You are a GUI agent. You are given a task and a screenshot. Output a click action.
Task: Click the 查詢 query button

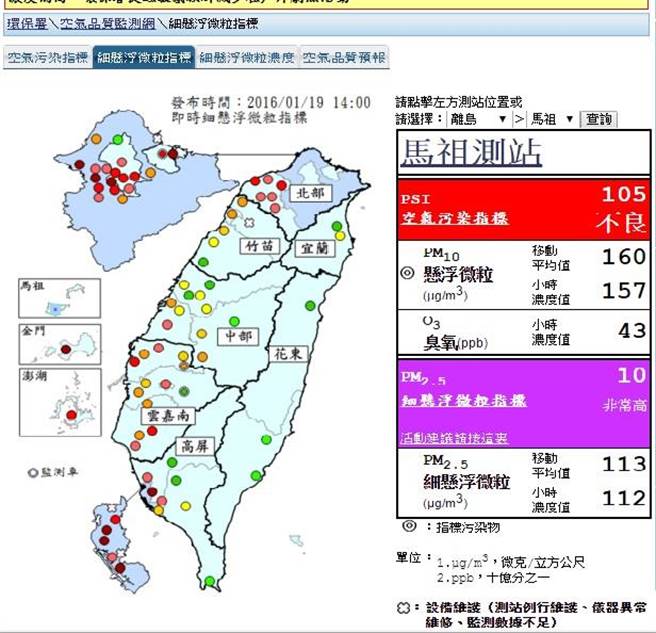[x=598, y=120]
